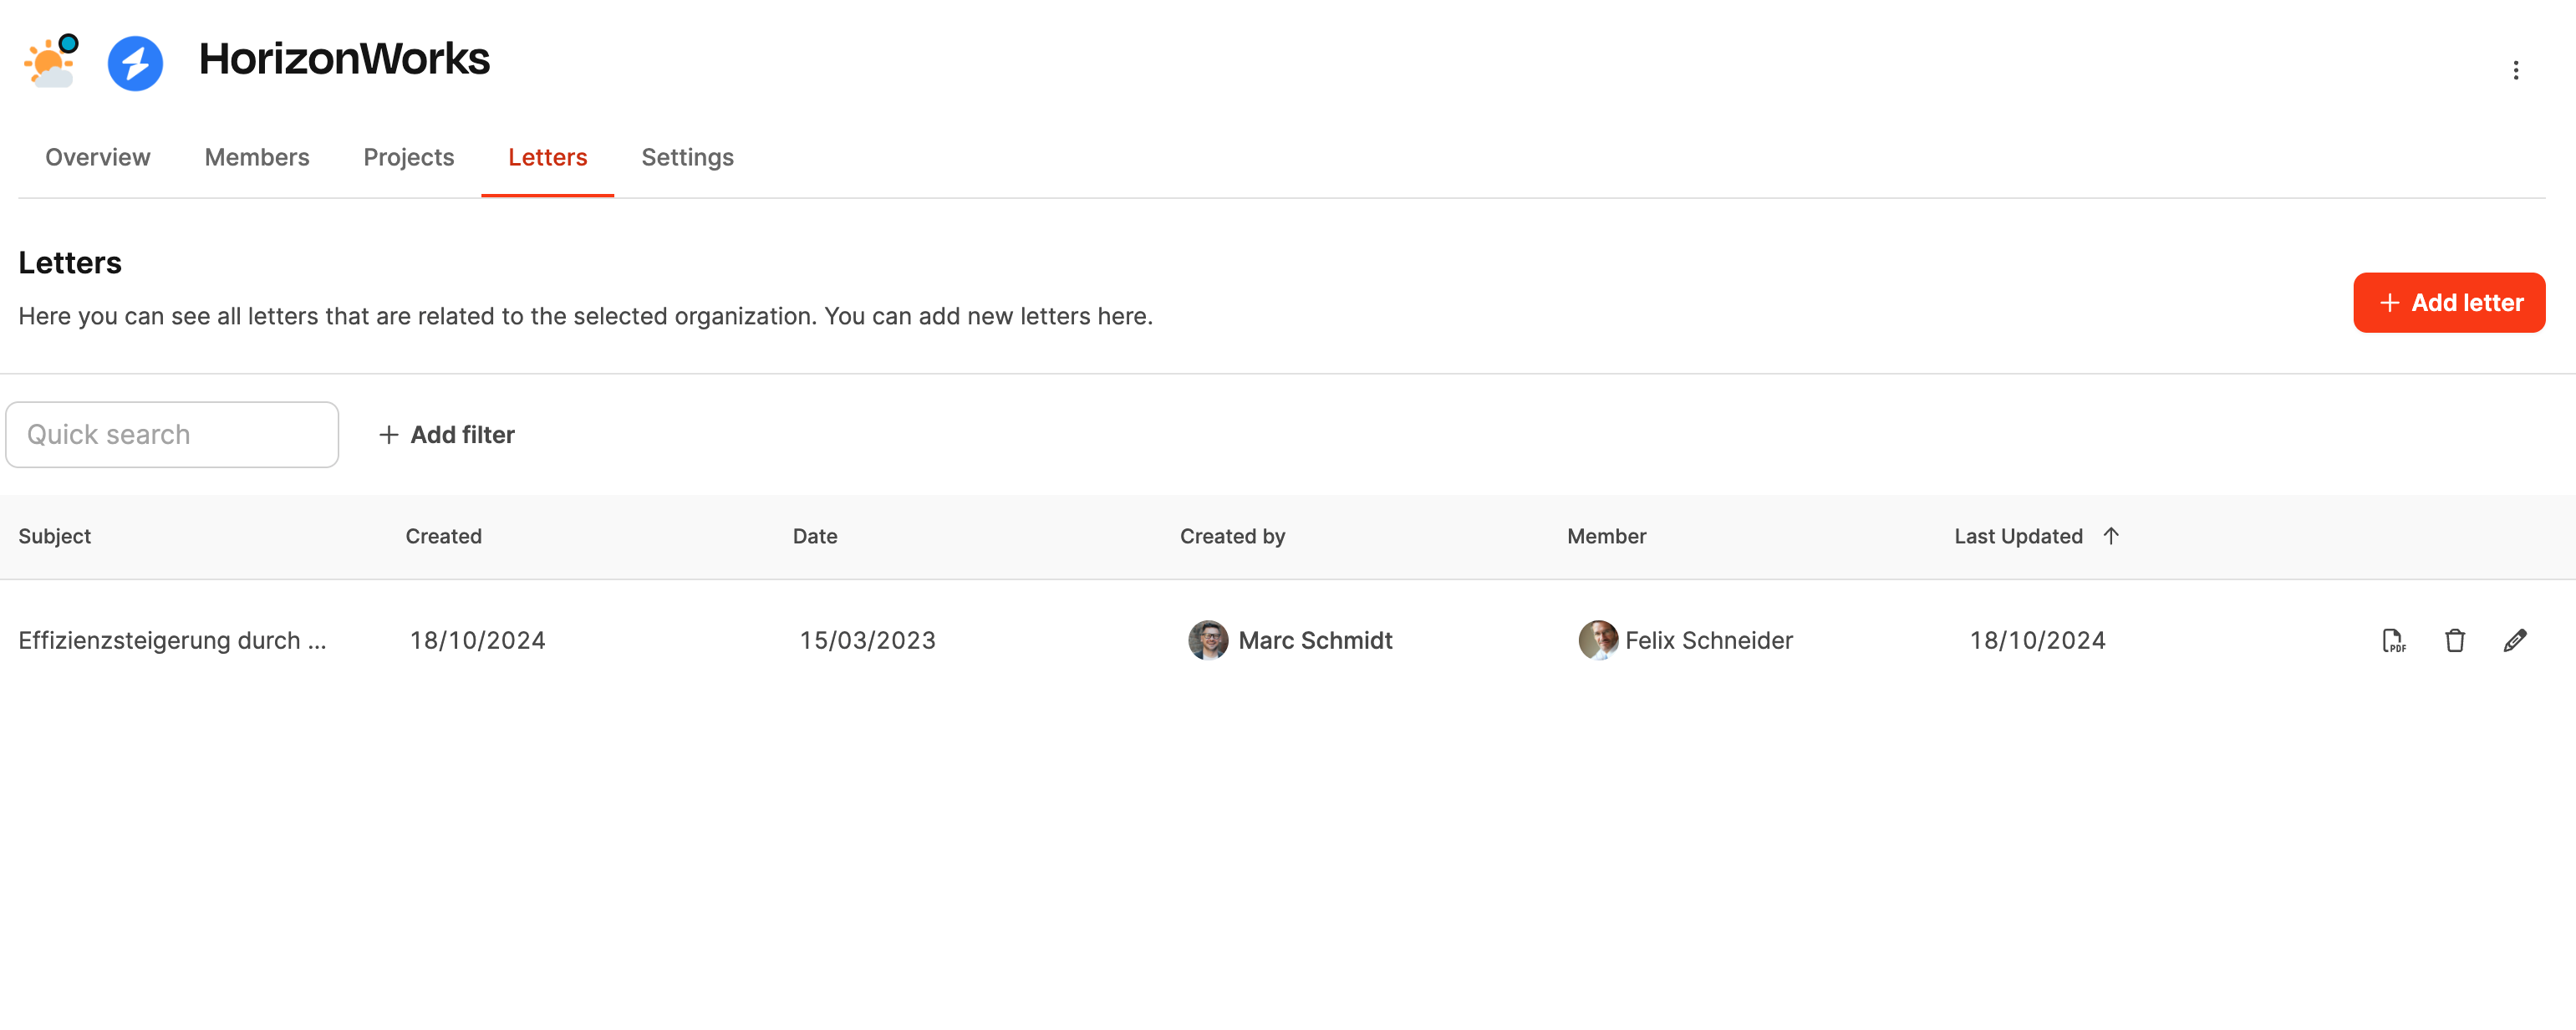The image size is (2576, 1030).
Task: Delete the letter with the trash icon
Action: coord(2454,640)
